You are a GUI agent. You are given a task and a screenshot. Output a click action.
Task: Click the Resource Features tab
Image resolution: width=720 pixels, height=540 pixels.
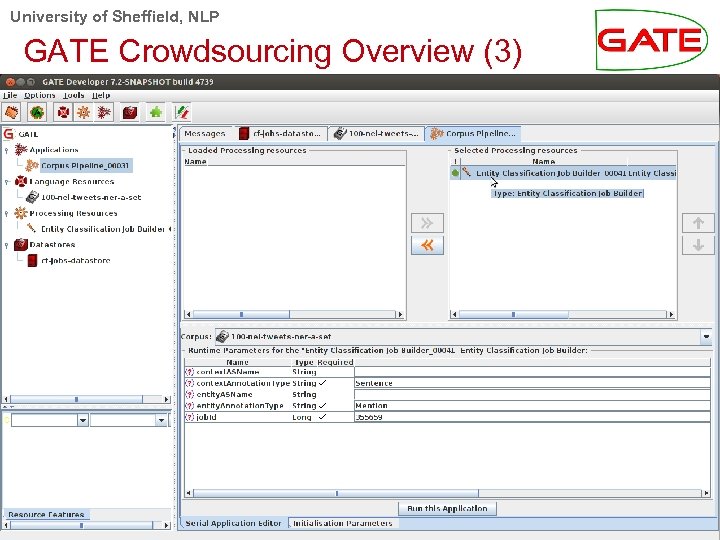click(x=46, y=514)
